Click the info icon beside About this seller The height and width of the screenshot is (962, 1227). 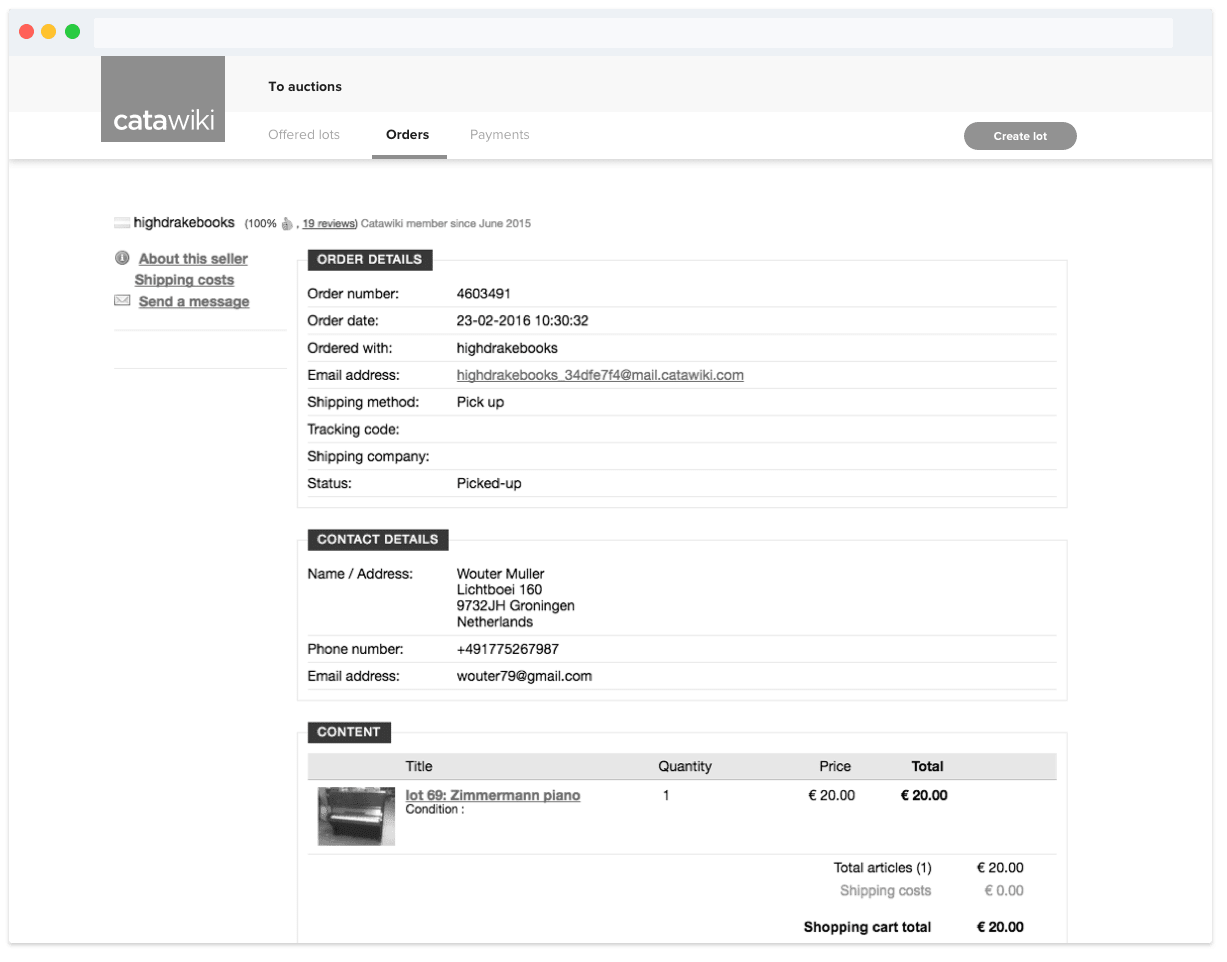click(122, 258)
